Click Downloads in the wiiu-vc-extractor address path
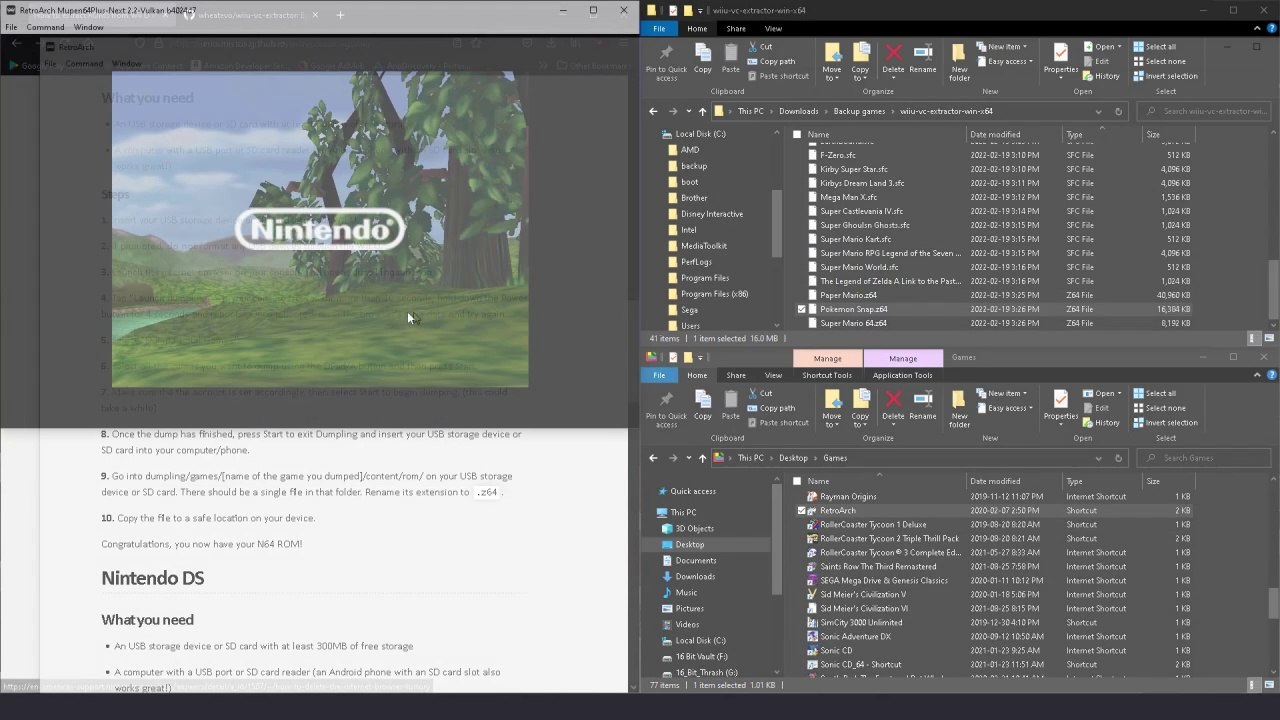The width and height of the screenshot is (1280, 720). (x=798, y=111)
